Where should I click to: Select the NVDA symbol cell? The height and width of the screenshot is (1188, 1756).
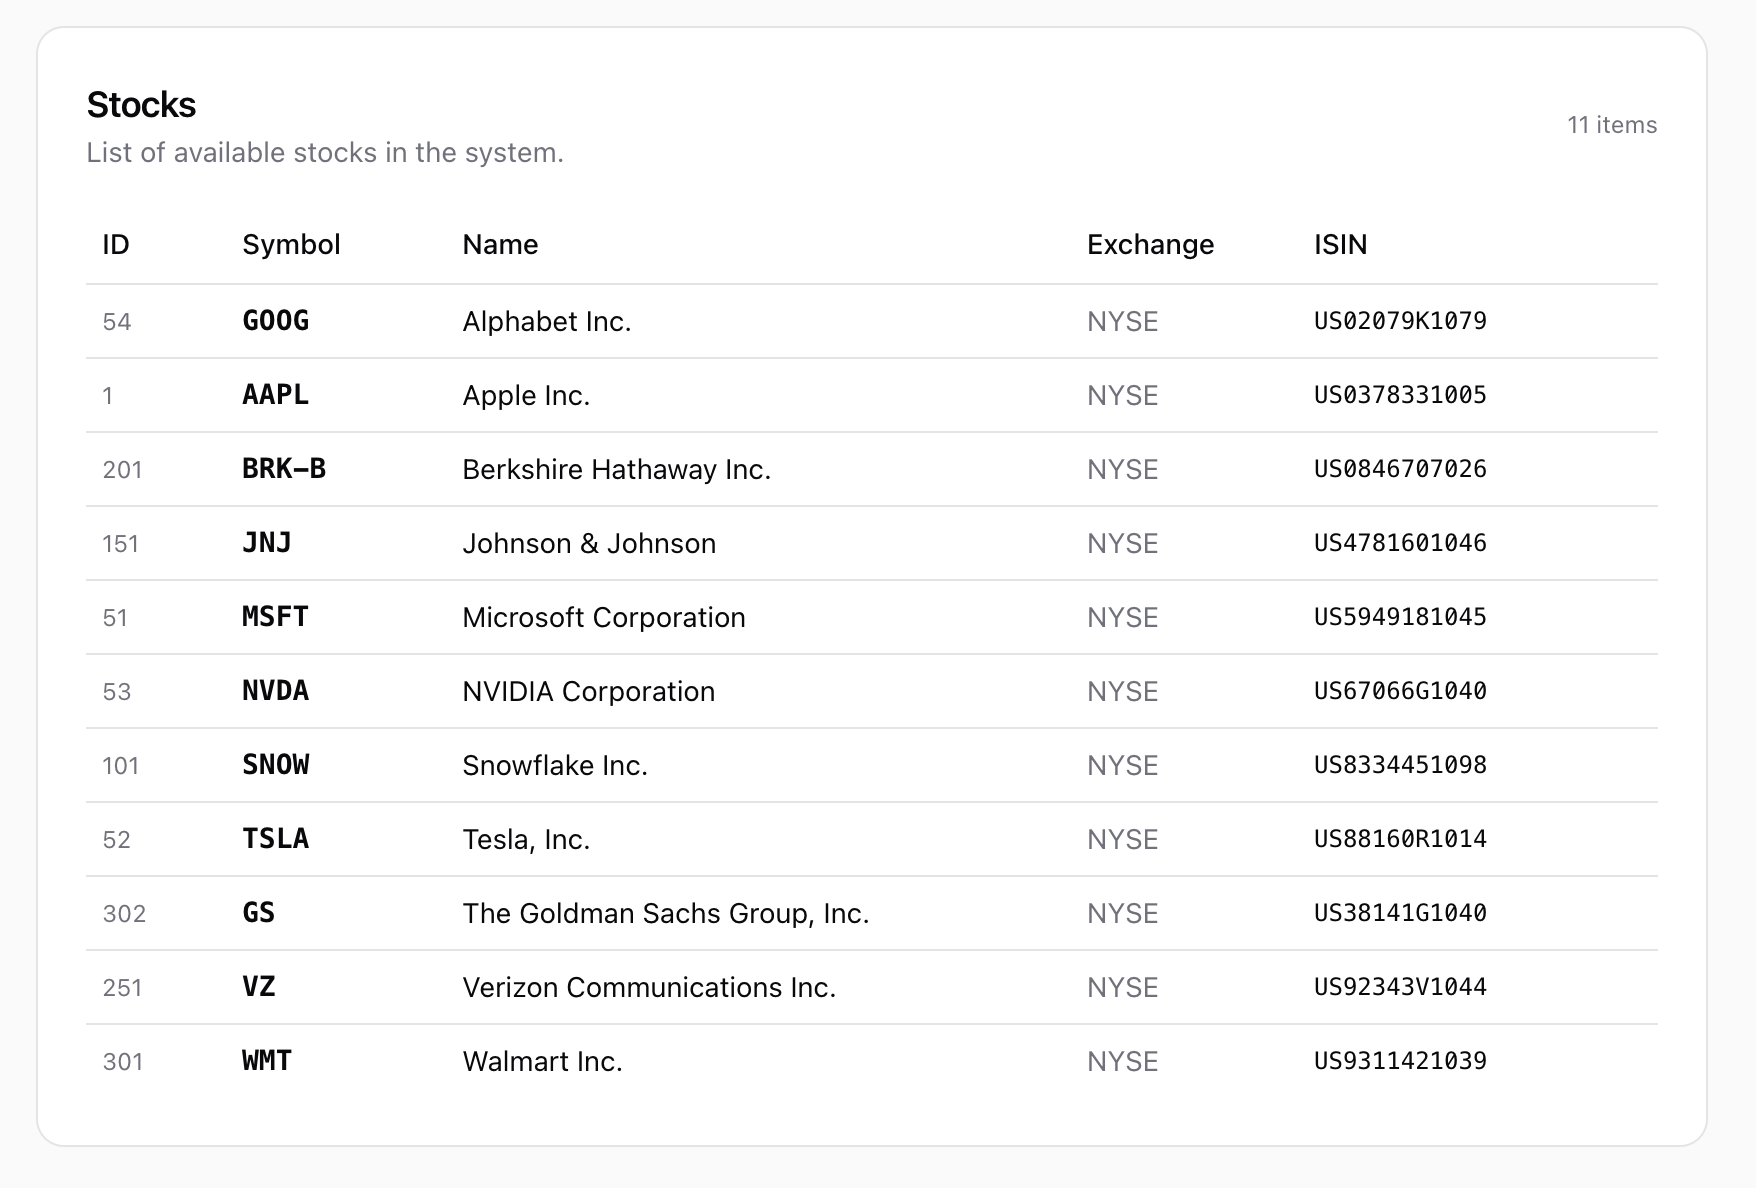(276, 691)
